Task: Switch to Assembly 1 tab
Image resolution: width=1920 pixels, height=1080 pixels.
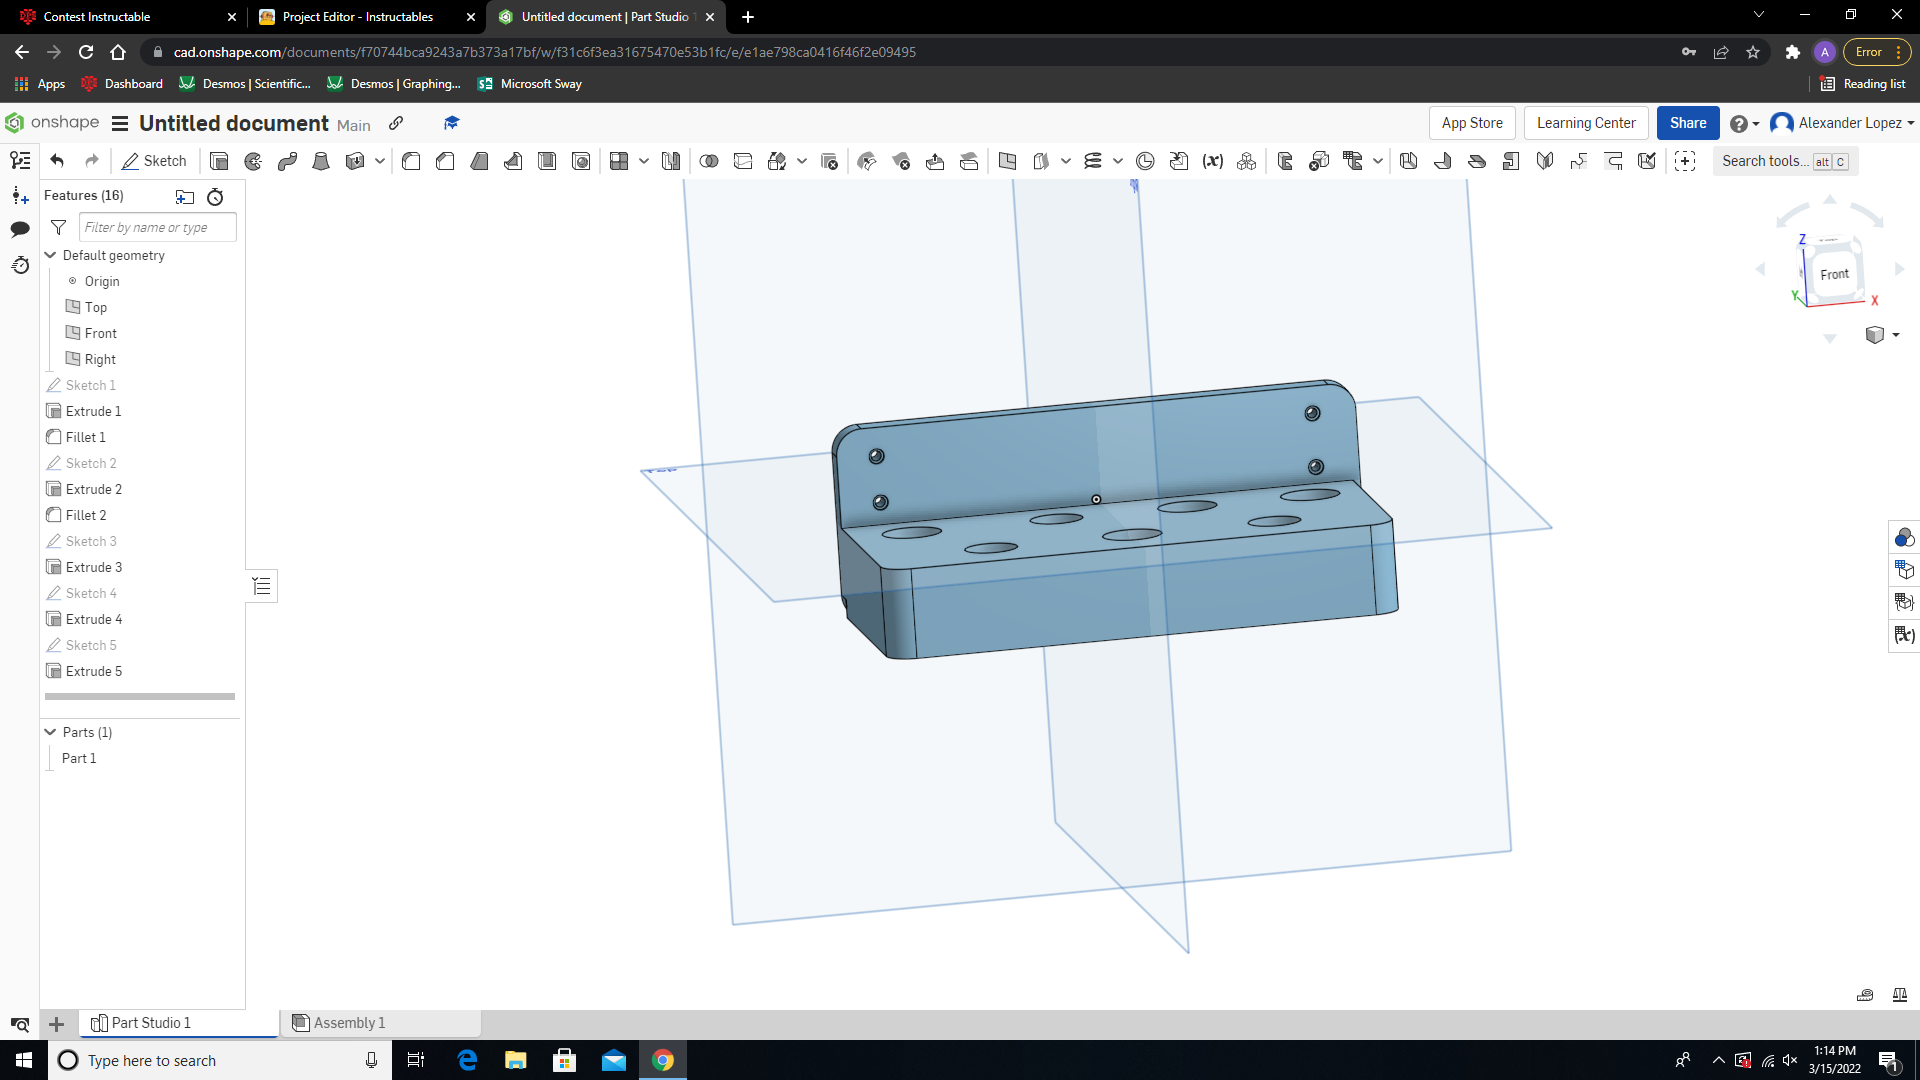Action: coord(348,1022)
